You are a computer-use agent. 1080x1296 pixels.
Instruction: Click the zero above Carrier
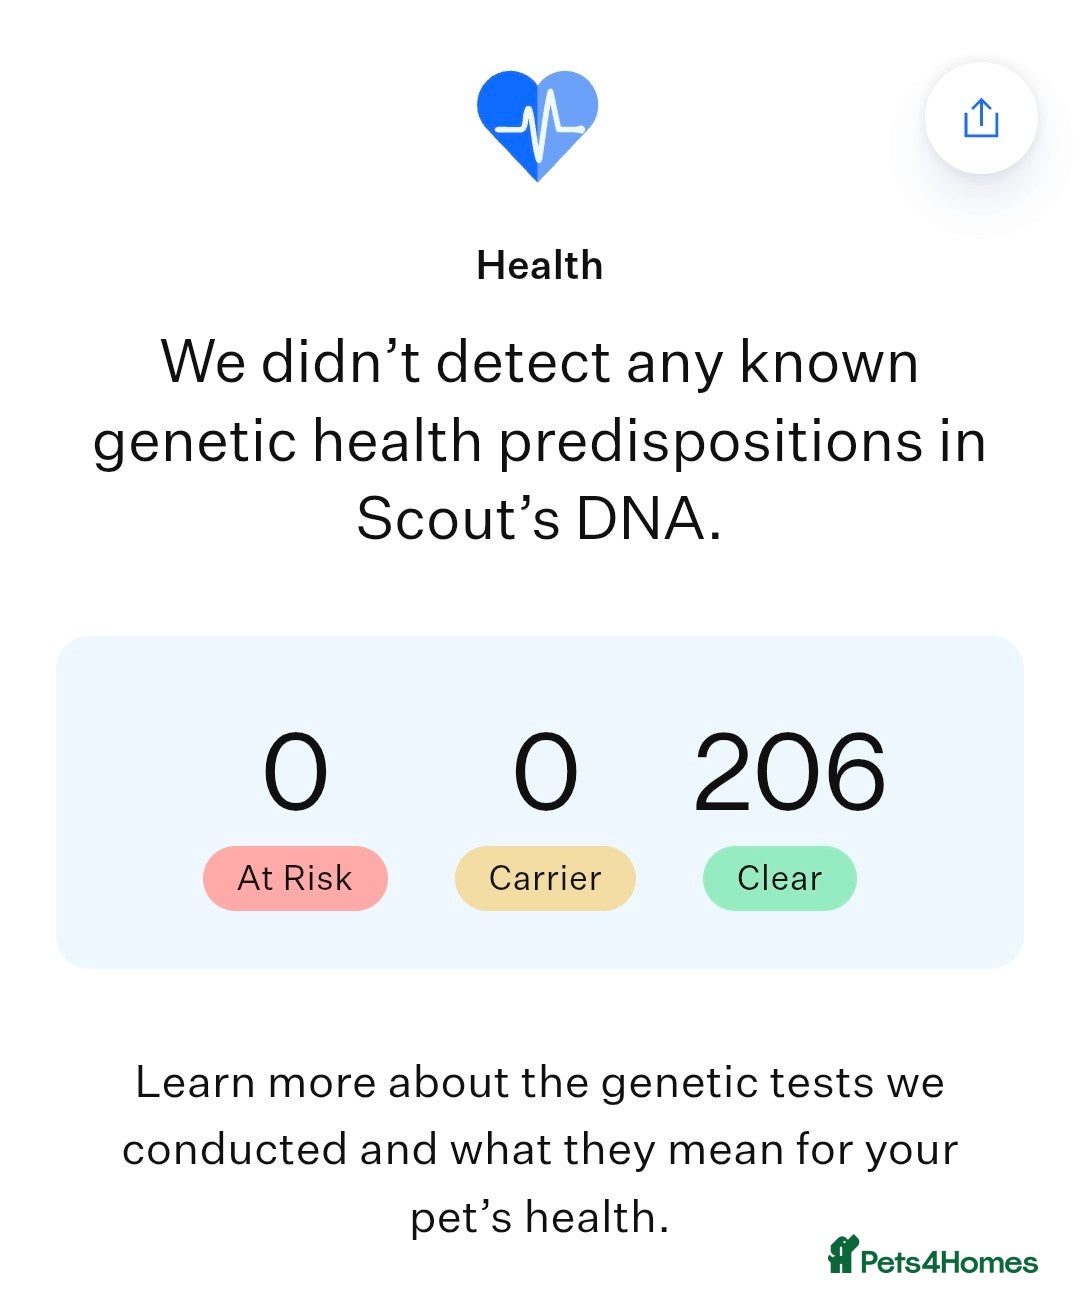(545, 772)
